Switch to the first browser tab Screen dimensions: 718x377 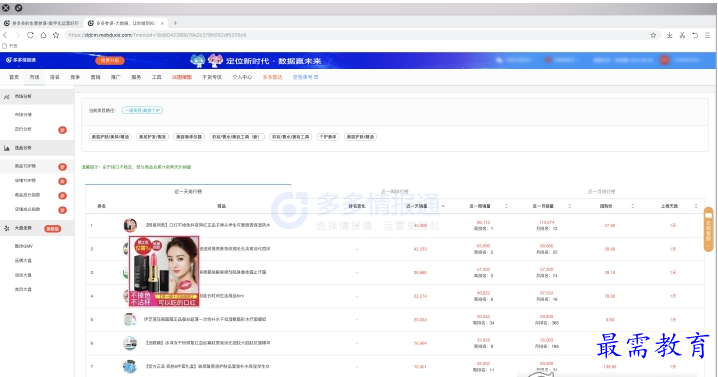tap(42, 23)
